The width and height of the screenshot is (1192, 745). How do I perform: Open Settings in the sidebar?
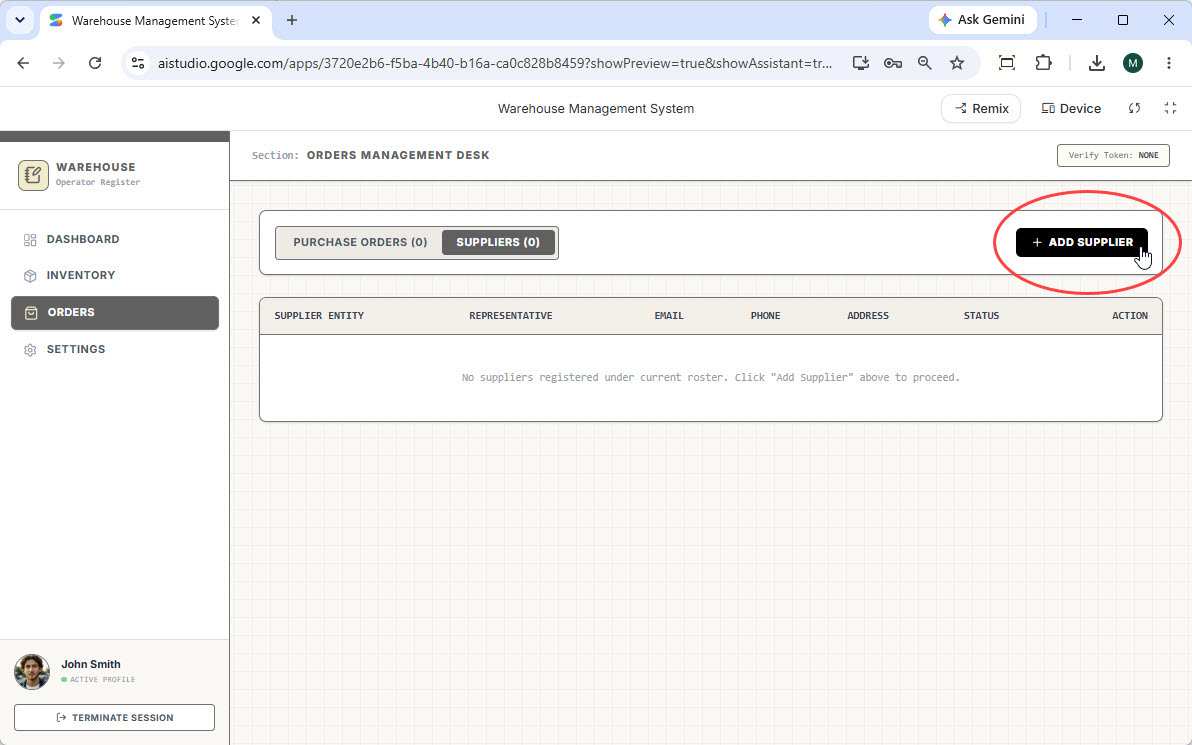click(x=115, y=350)
